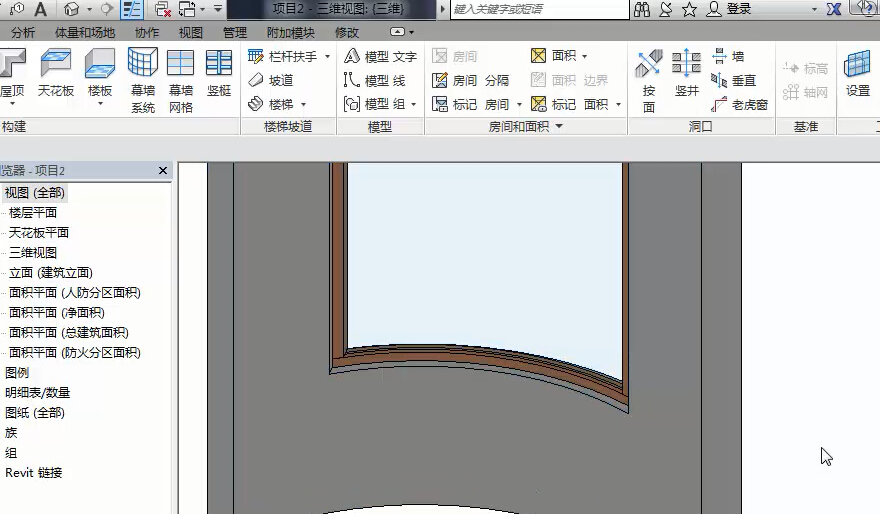Select the 天花板 (Ceiling) tool
Viewport: 880px width, 514px height.
pyautogui.click(x=56, y=73)
